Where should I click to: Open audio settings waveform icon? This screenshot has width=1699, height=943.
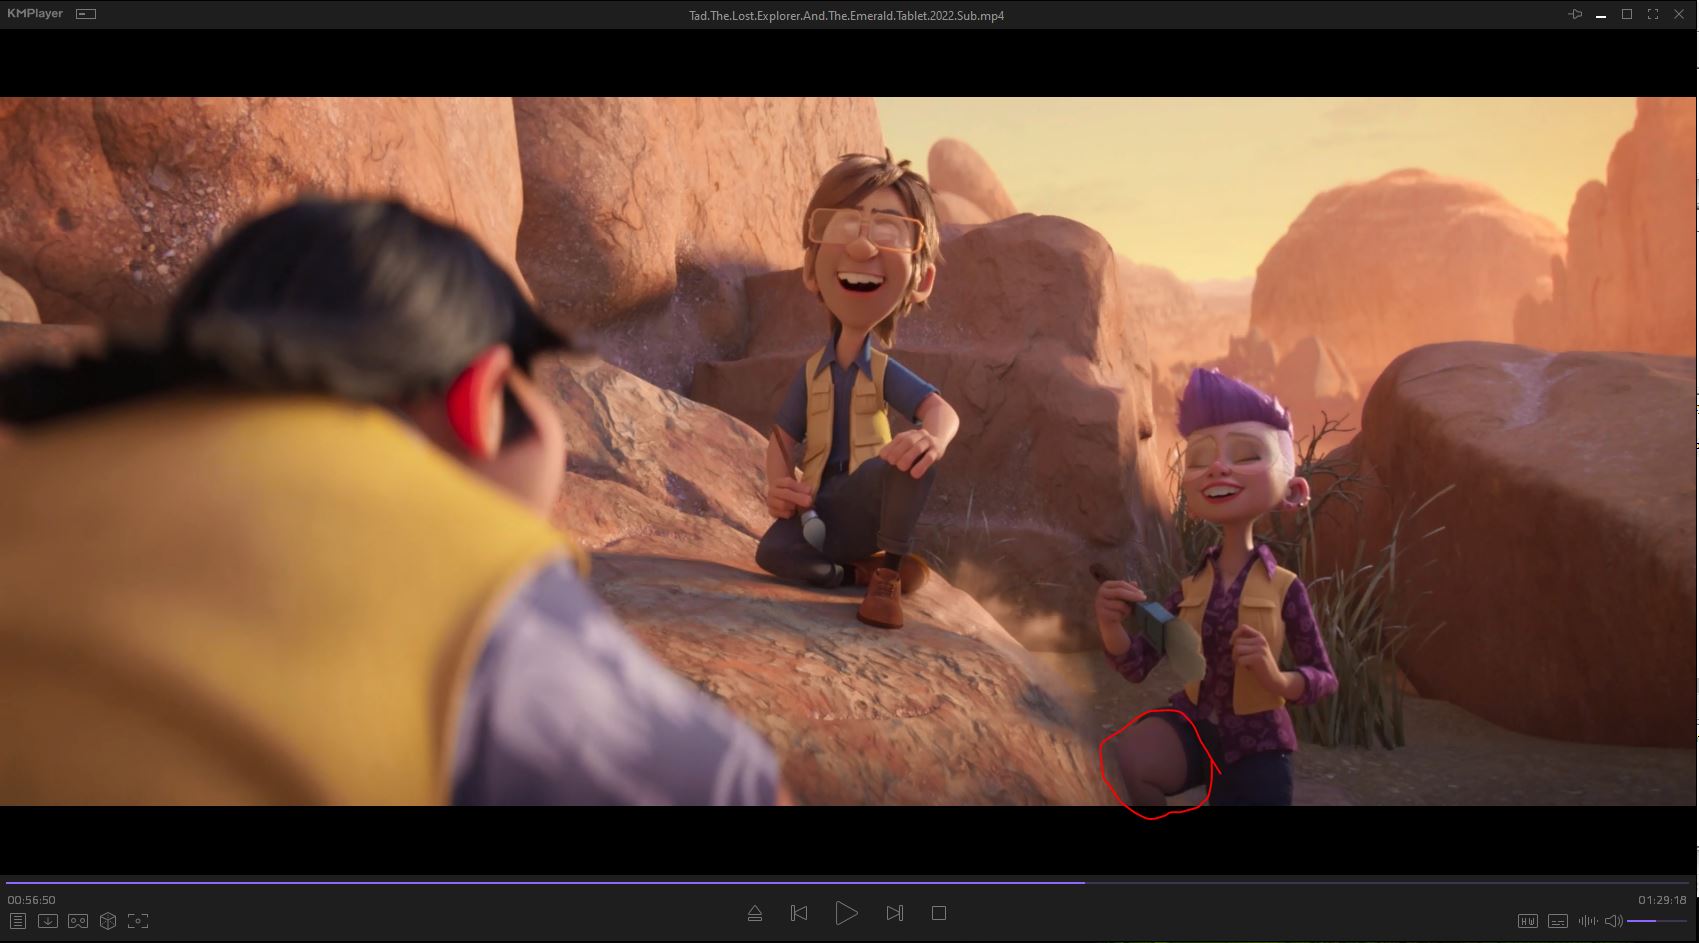[x=1587, y=921]
